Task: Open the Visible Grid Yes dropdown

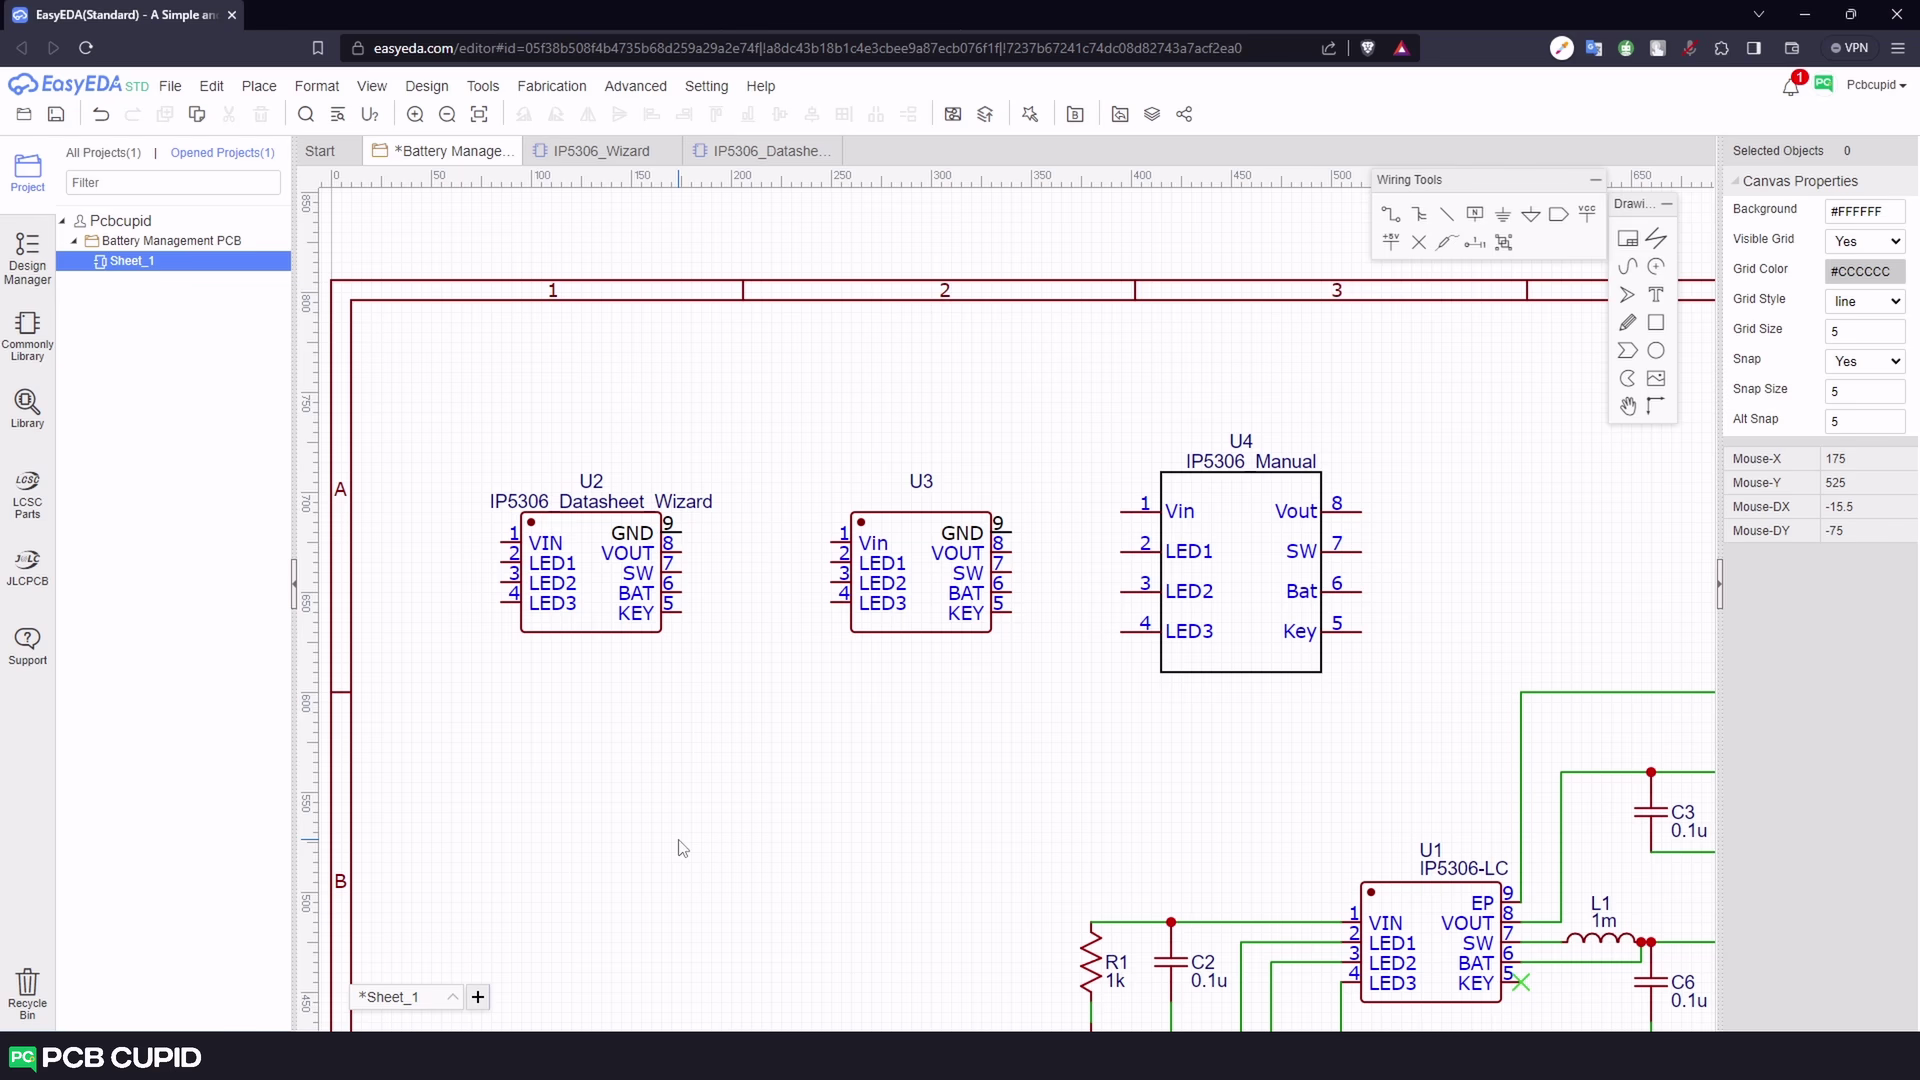Action: click(1865, 241)
